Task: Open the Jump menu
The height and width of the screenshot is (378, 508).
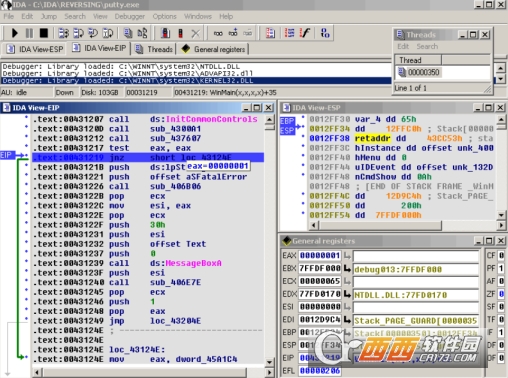Action: coord(49,16)
